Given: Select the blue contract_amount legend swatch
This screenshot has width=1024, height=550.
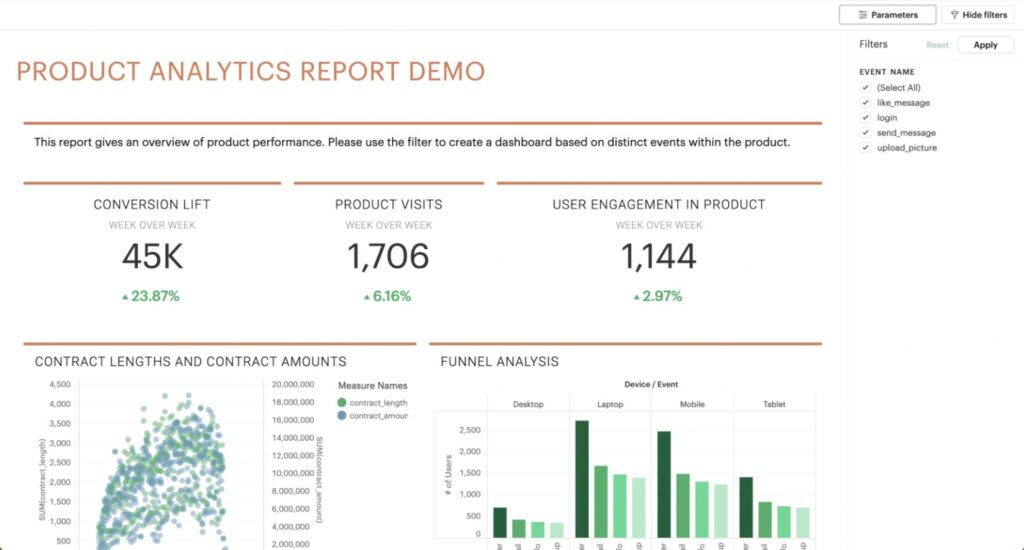Looking at the screenshot, I should (343, 416).
